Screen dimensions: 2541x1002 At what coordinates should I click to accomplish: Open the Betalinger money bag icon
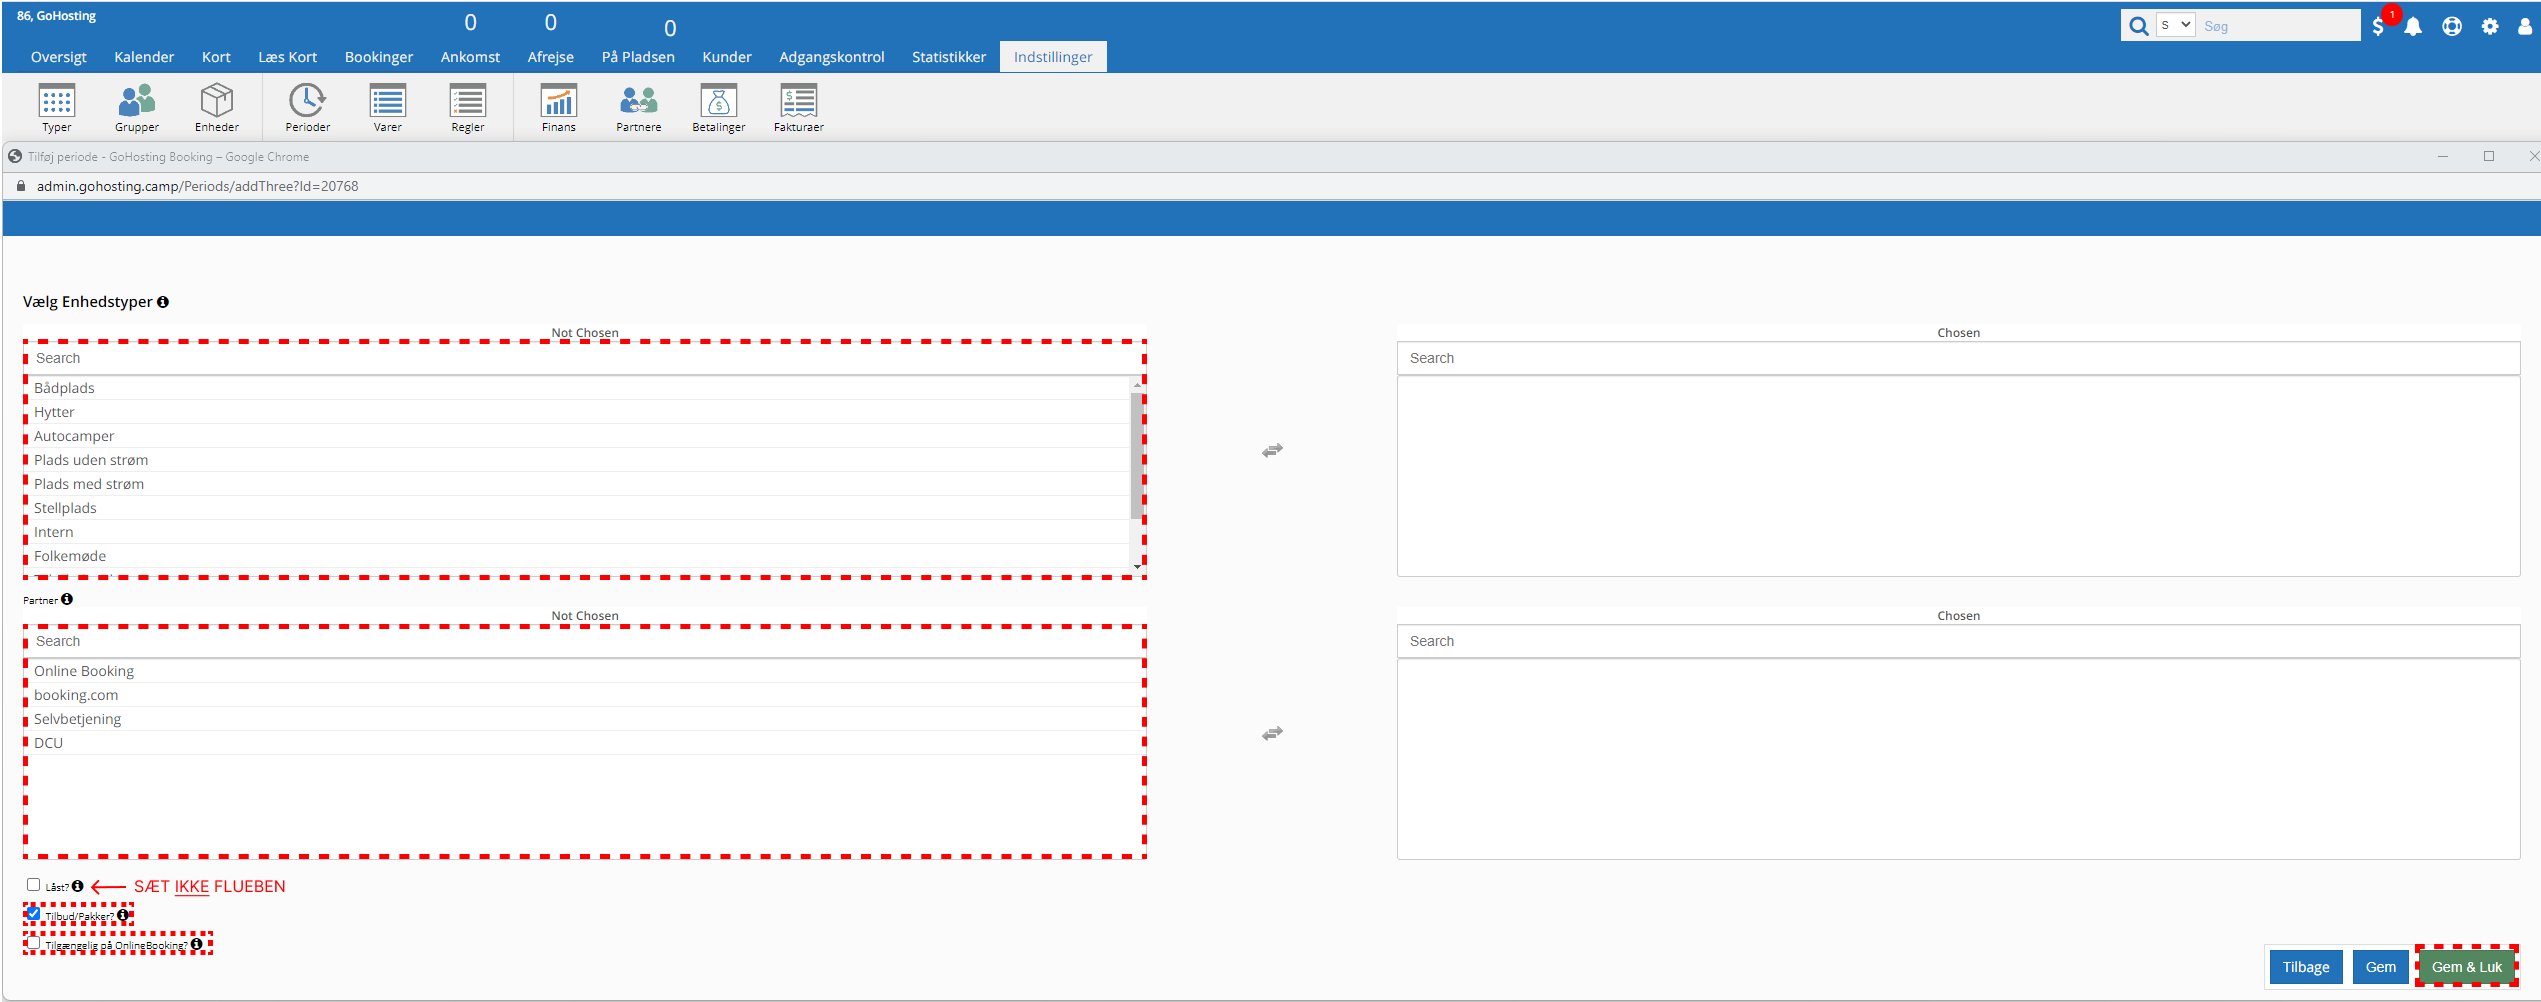click(718, 102)
